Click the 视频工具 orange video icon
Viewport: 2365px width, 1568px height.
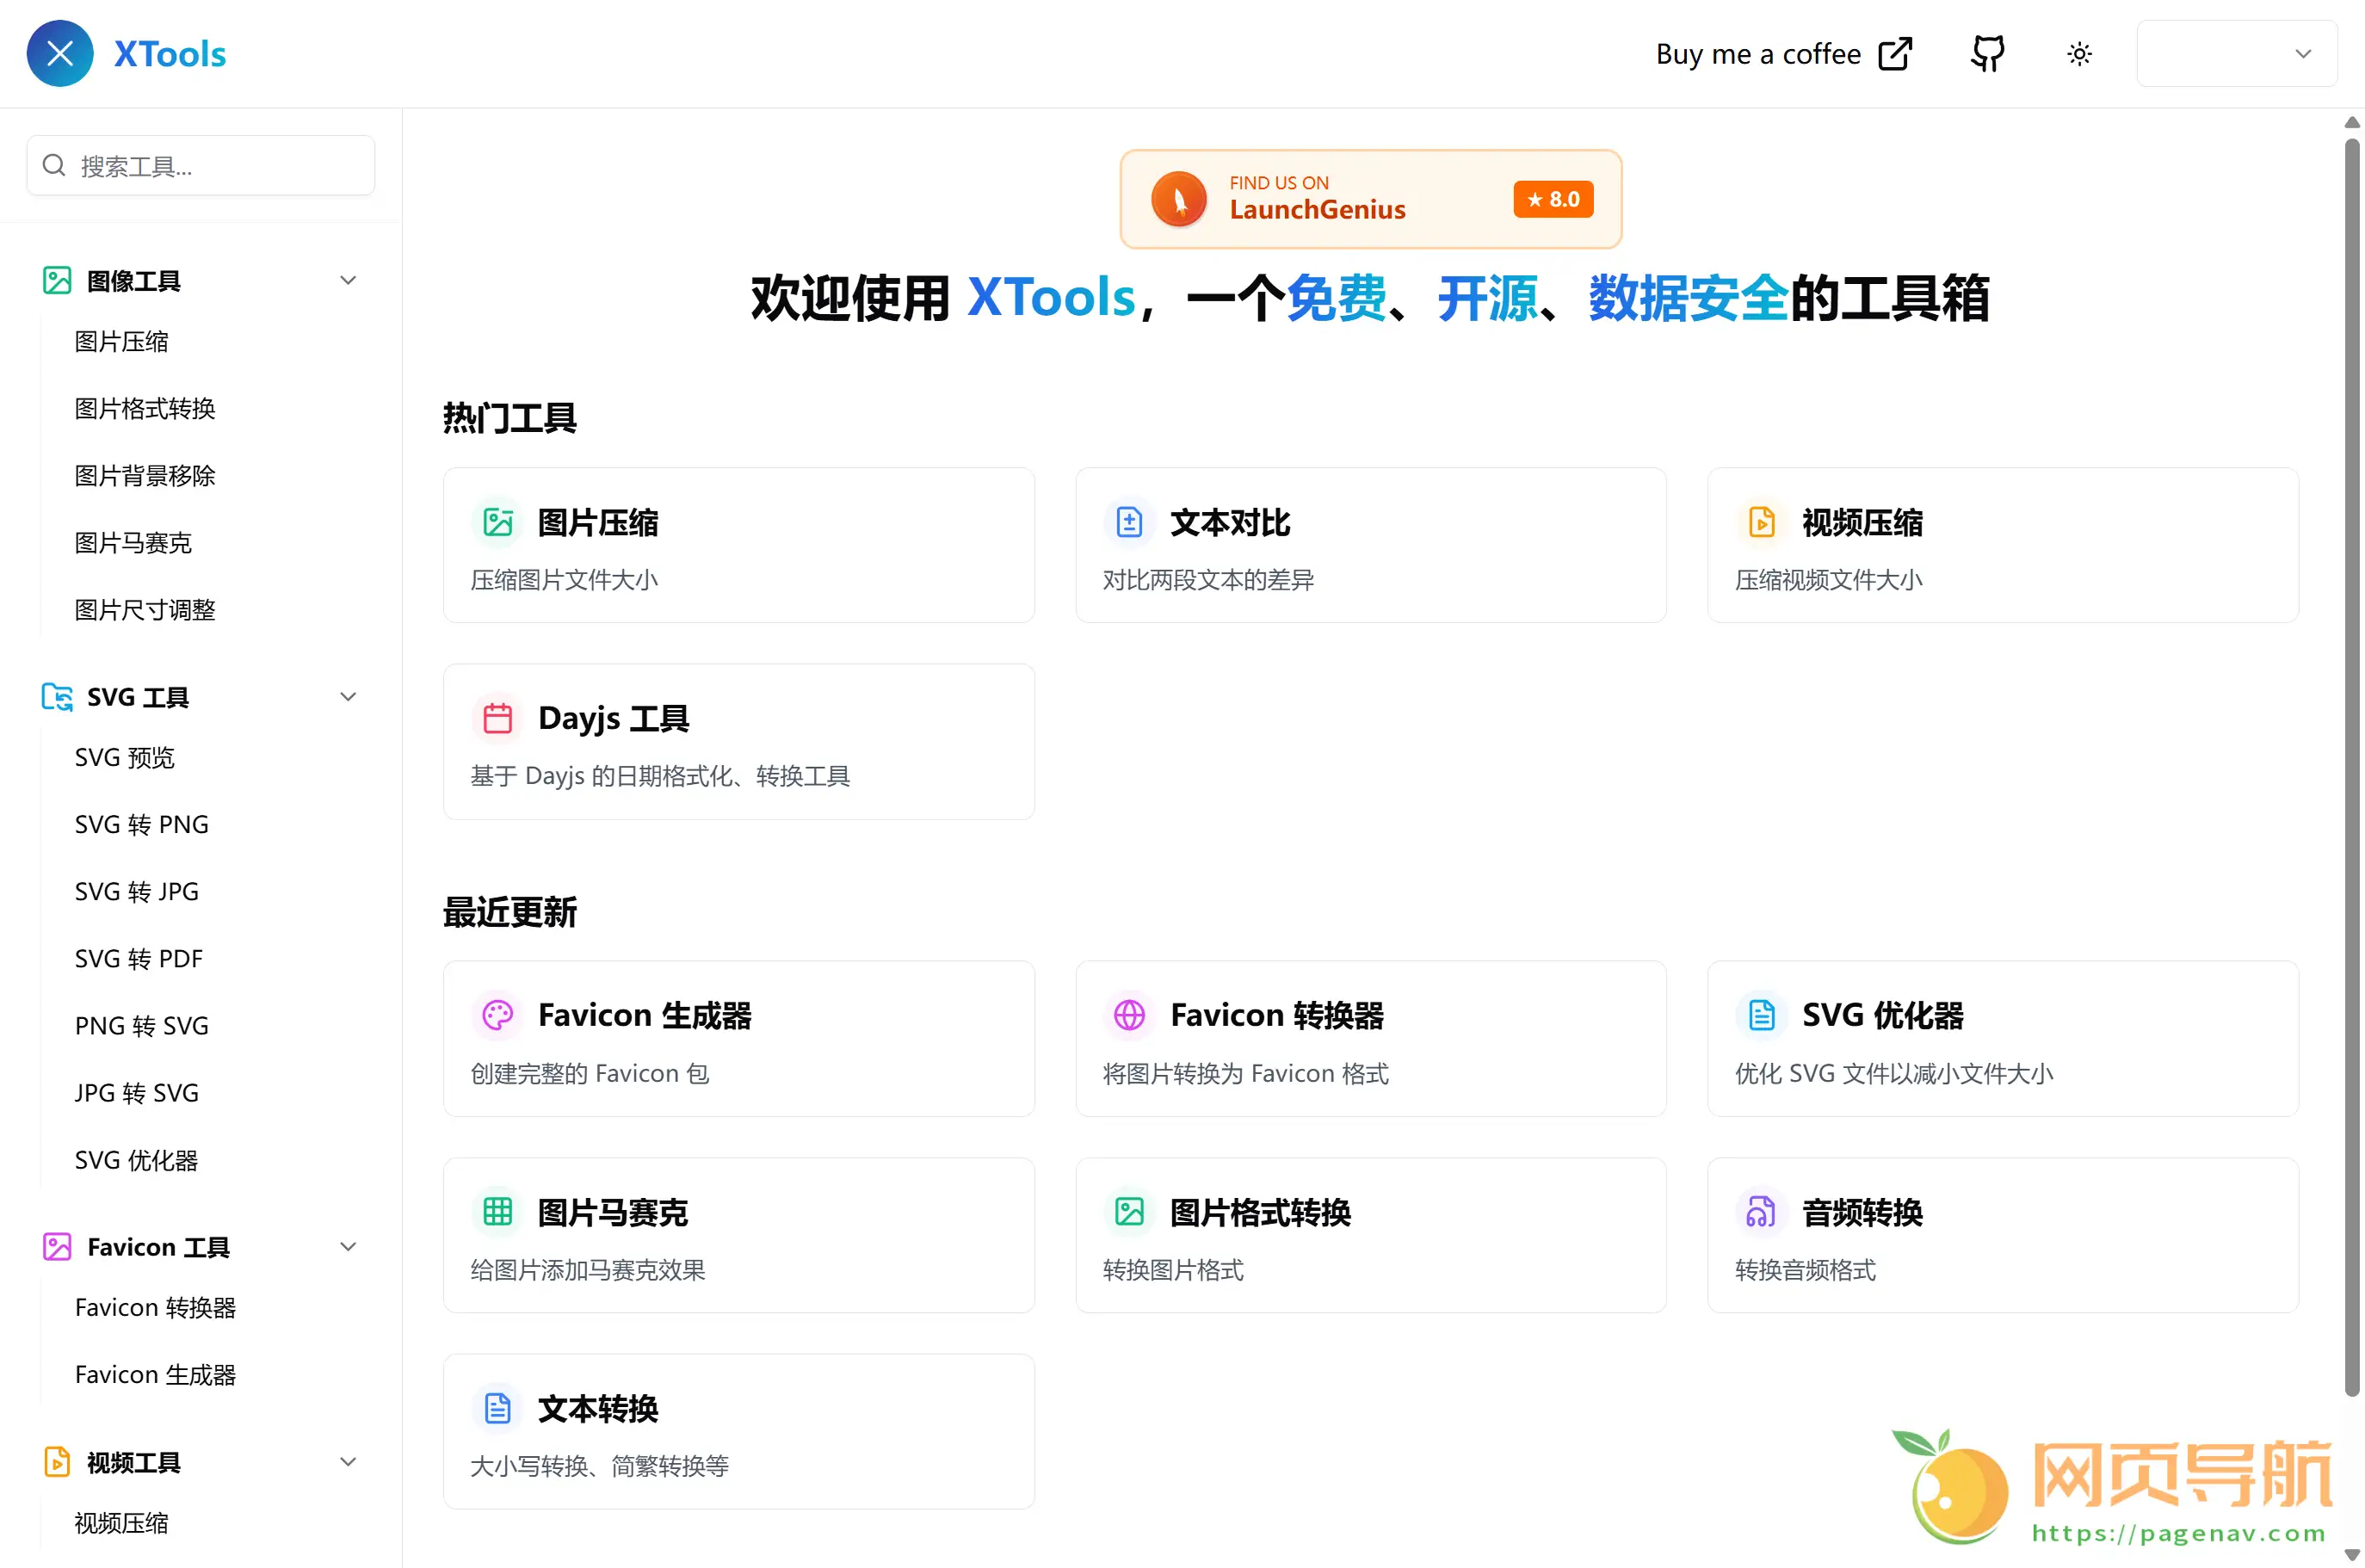tap(57, 1462)
